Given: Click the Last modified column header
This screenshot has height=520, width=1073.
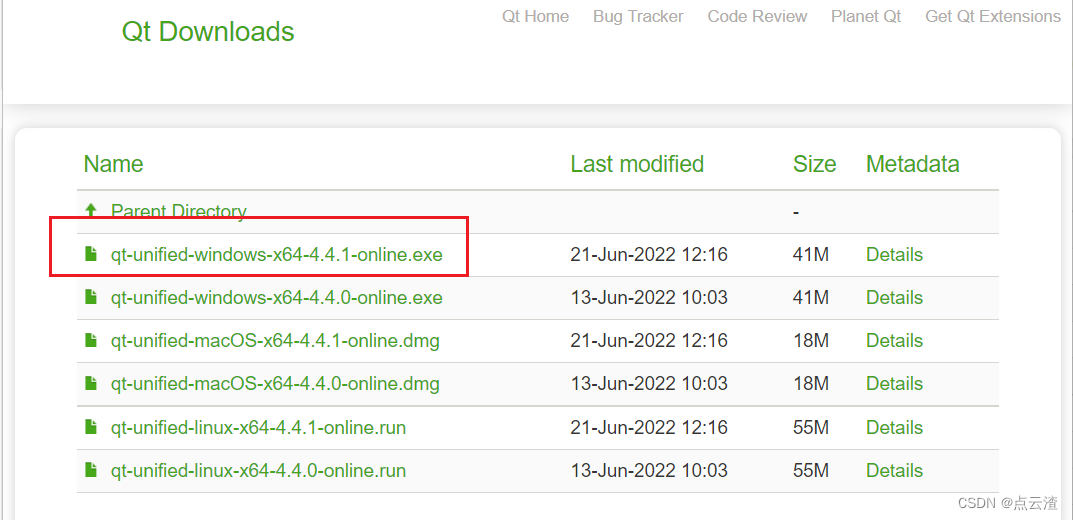Looking at the screenshot, I should pos(637,164).
